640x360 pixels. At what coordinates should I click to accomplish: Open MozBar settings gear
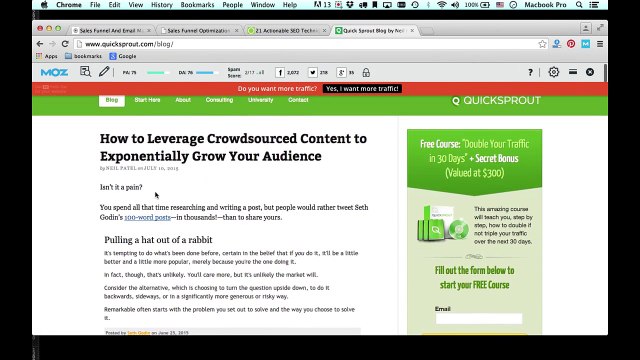[x=553, y=72]
